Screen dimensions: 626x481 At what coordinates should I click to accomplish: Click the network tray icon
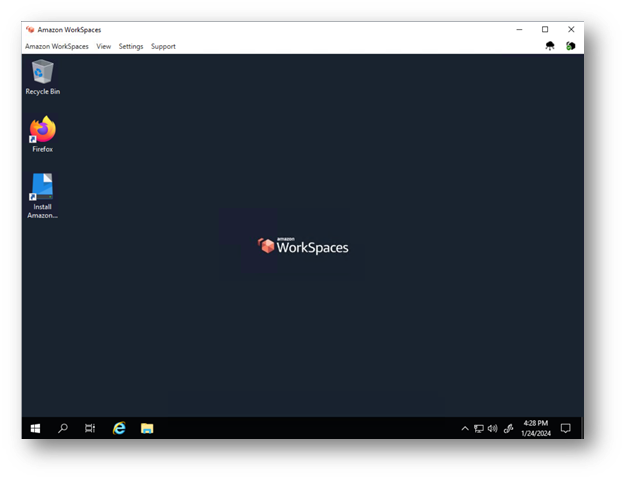(479, 429)
